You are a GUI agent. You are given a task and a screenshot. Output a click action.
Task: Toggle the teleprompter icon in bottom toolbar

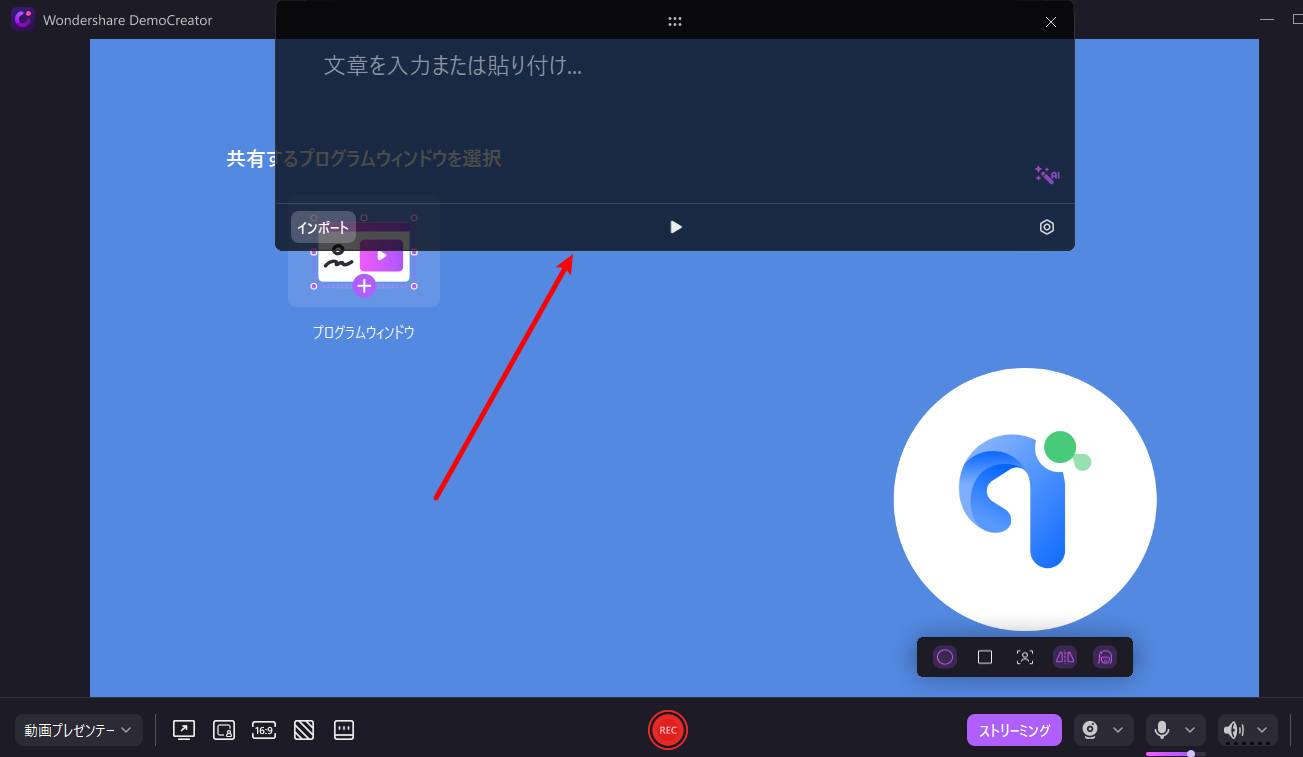(x=344, y=730)
